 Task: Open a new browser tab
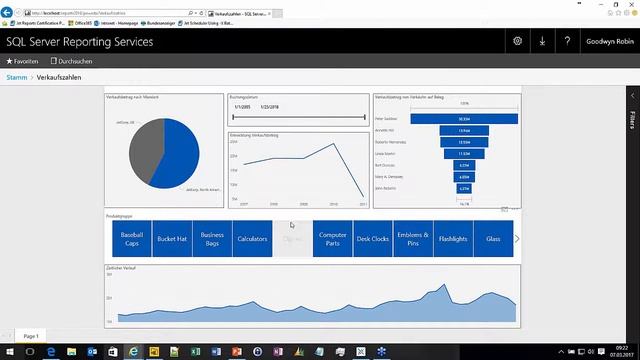278,13
